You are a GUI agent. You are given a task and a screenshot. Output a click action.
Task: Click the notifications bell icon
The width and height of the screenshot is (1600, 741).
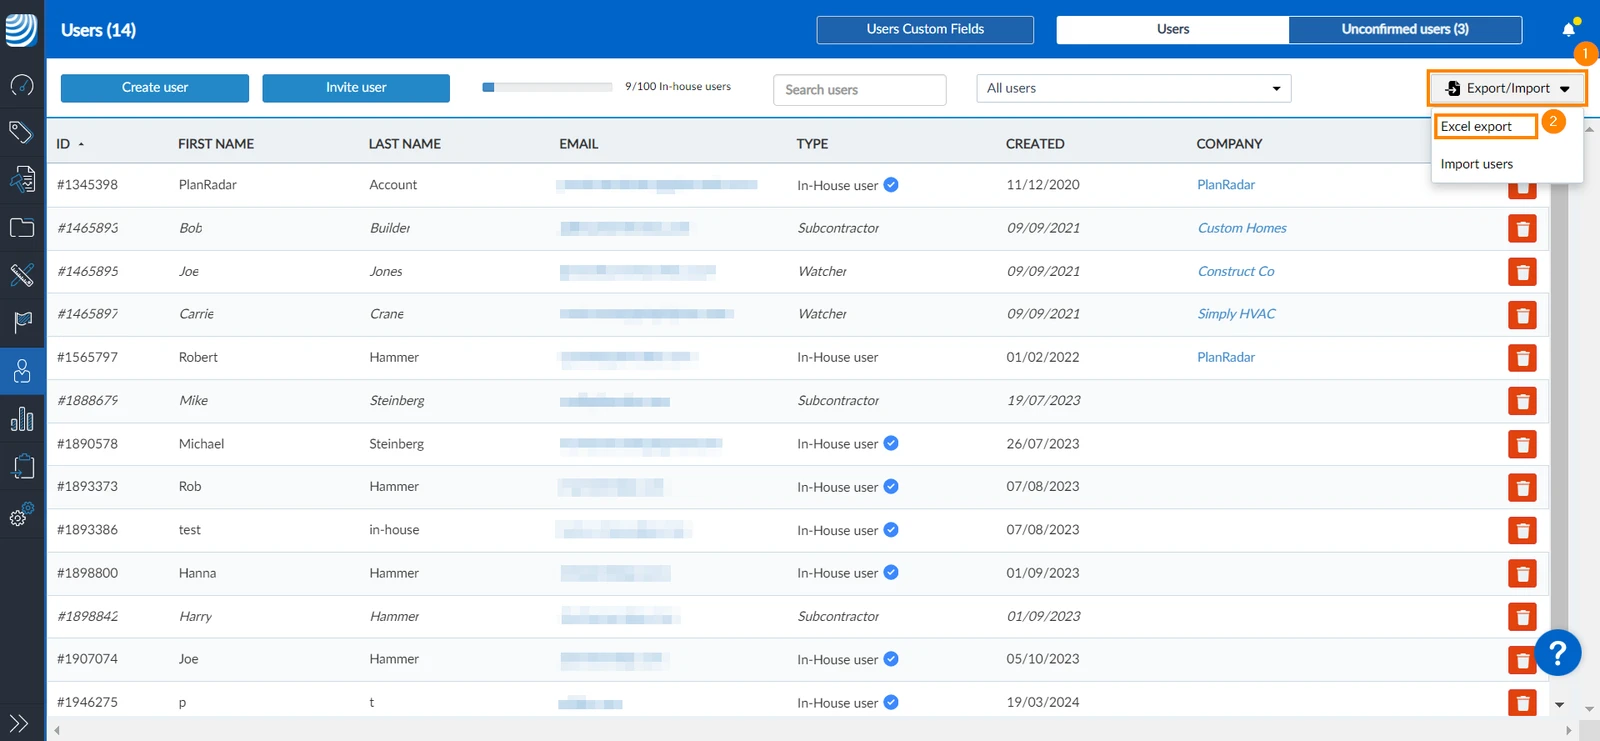(x=1569, y=29)
